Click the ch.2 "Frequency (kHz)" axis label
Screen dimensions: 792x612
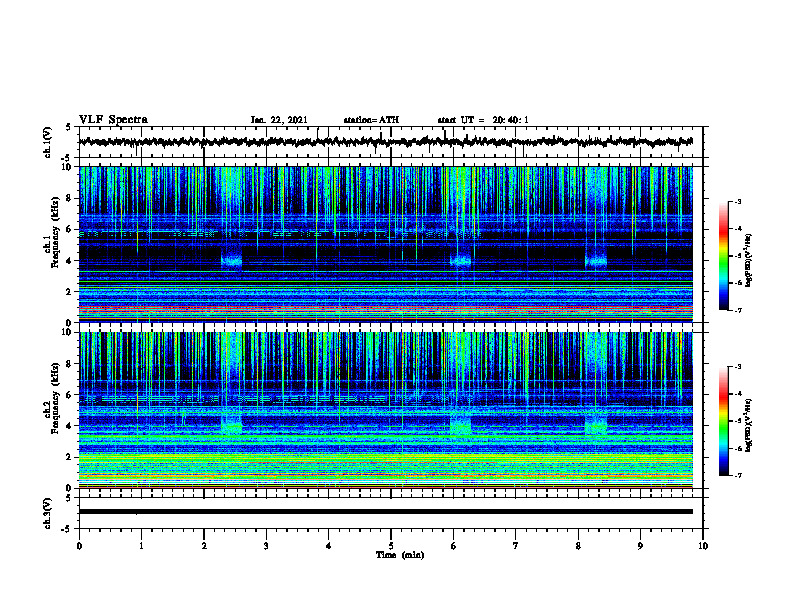[56, 398]
